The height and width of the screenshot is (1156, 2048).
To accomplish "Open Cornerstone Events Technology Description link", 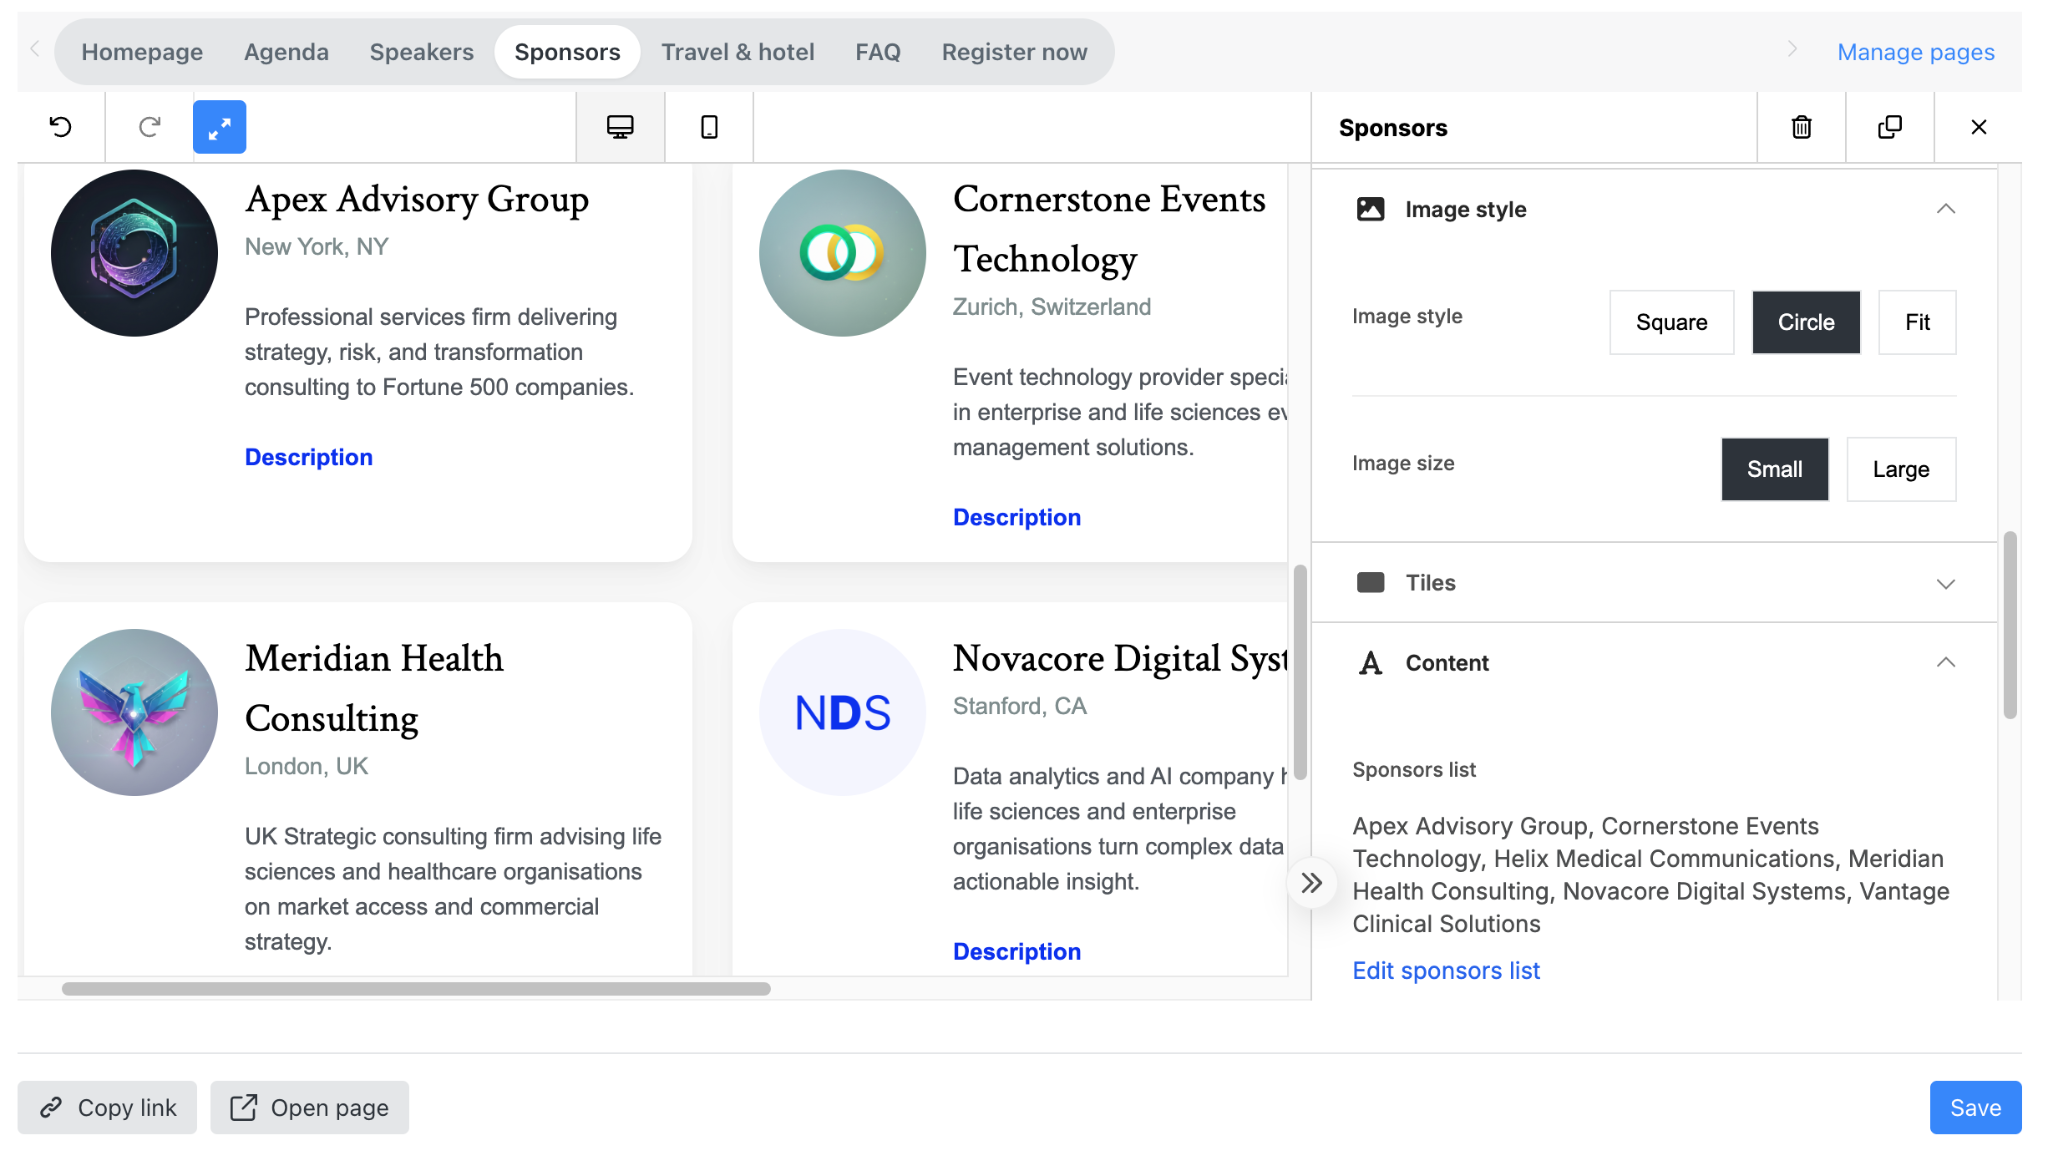I will point(1016,517).
